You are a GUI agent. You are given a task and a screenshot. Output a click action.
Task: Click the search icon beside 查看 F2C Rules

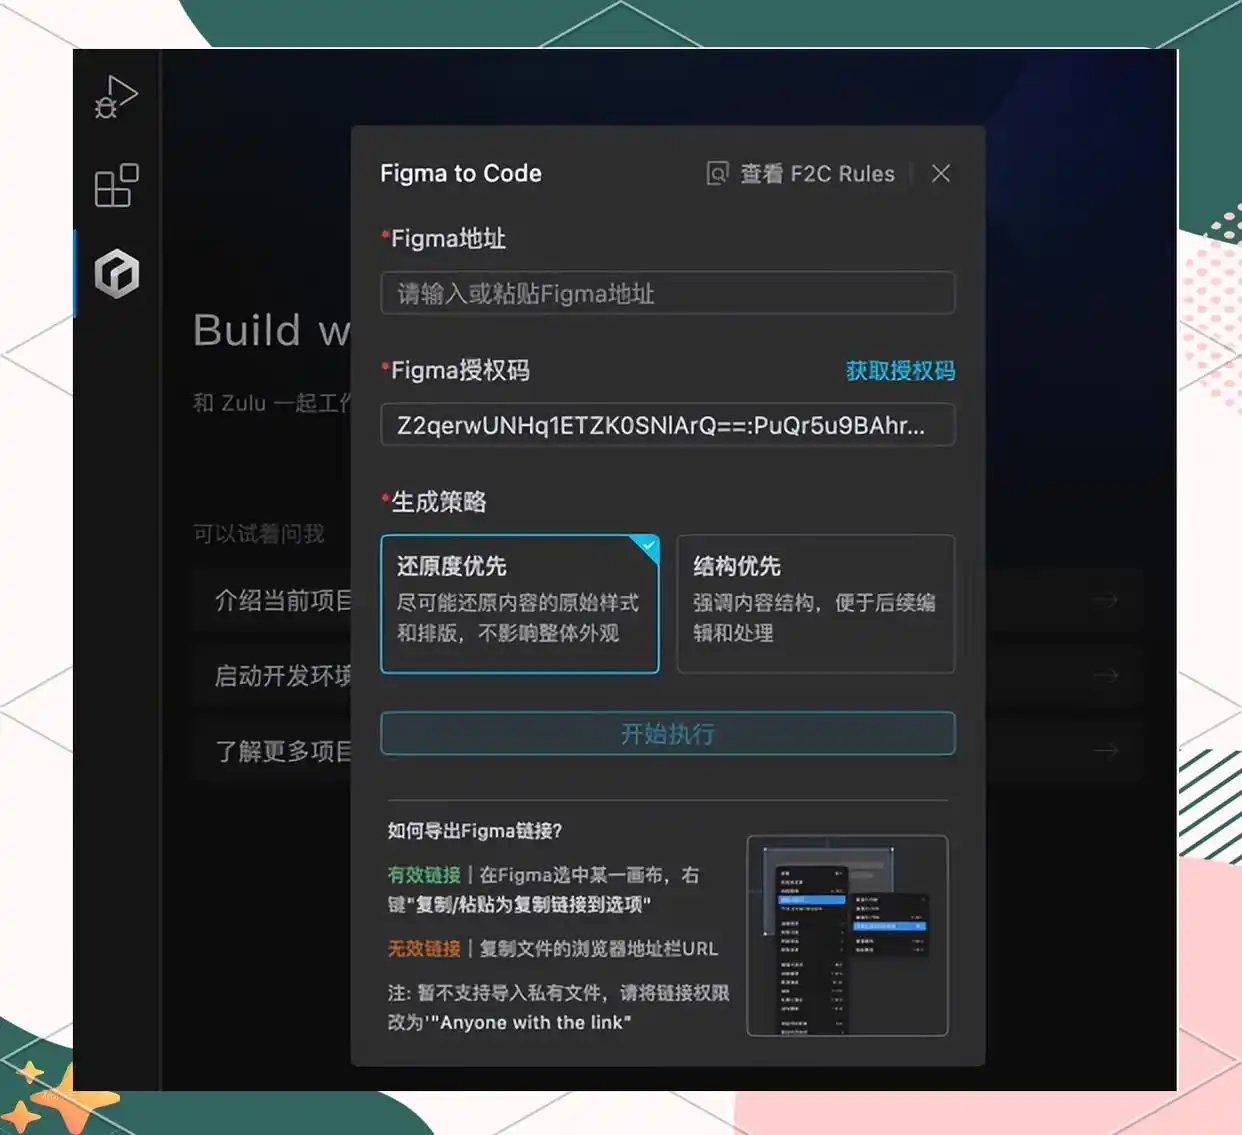point(716,173)
